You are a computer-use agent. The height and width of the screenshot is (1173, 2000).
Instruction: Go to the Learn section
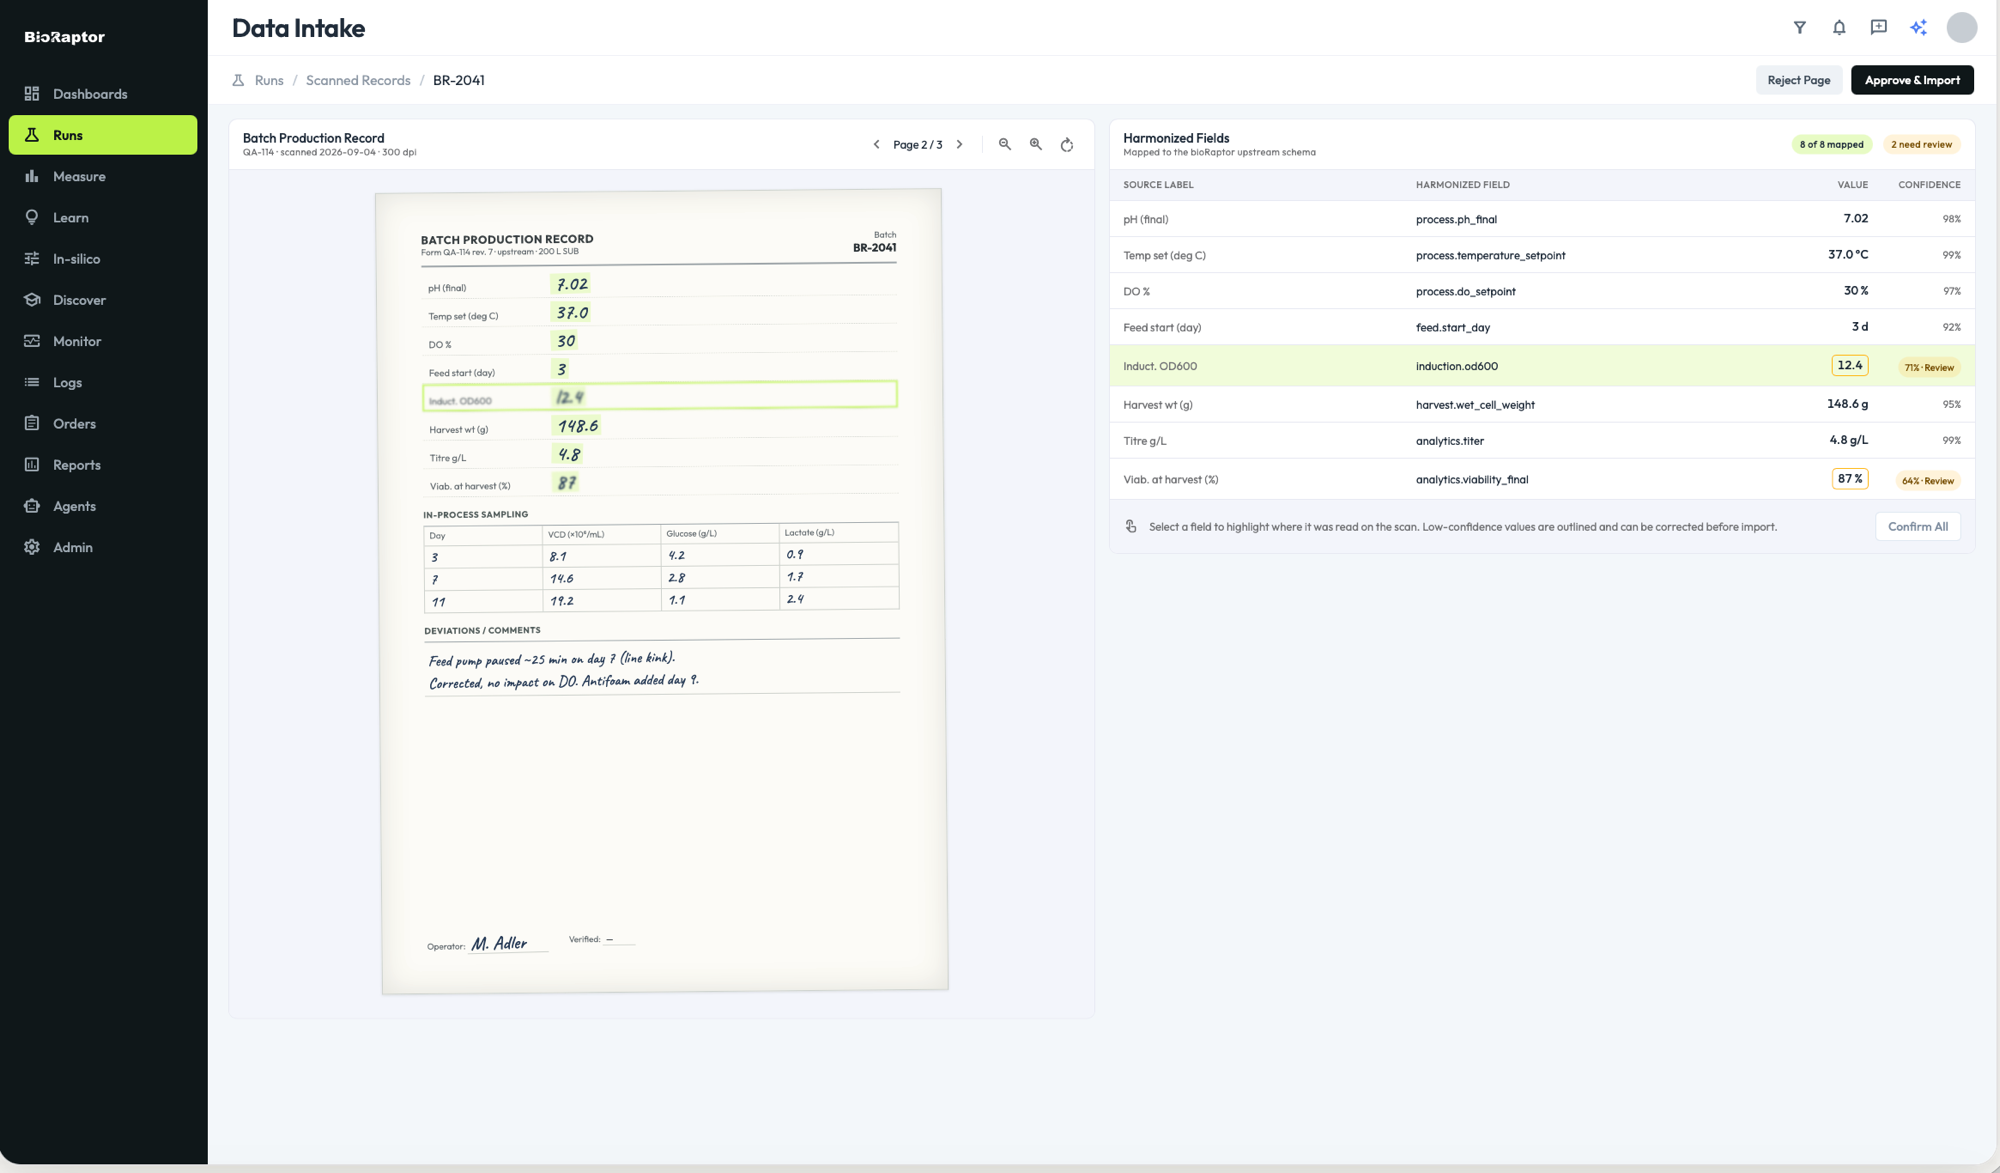coord(103,217)
